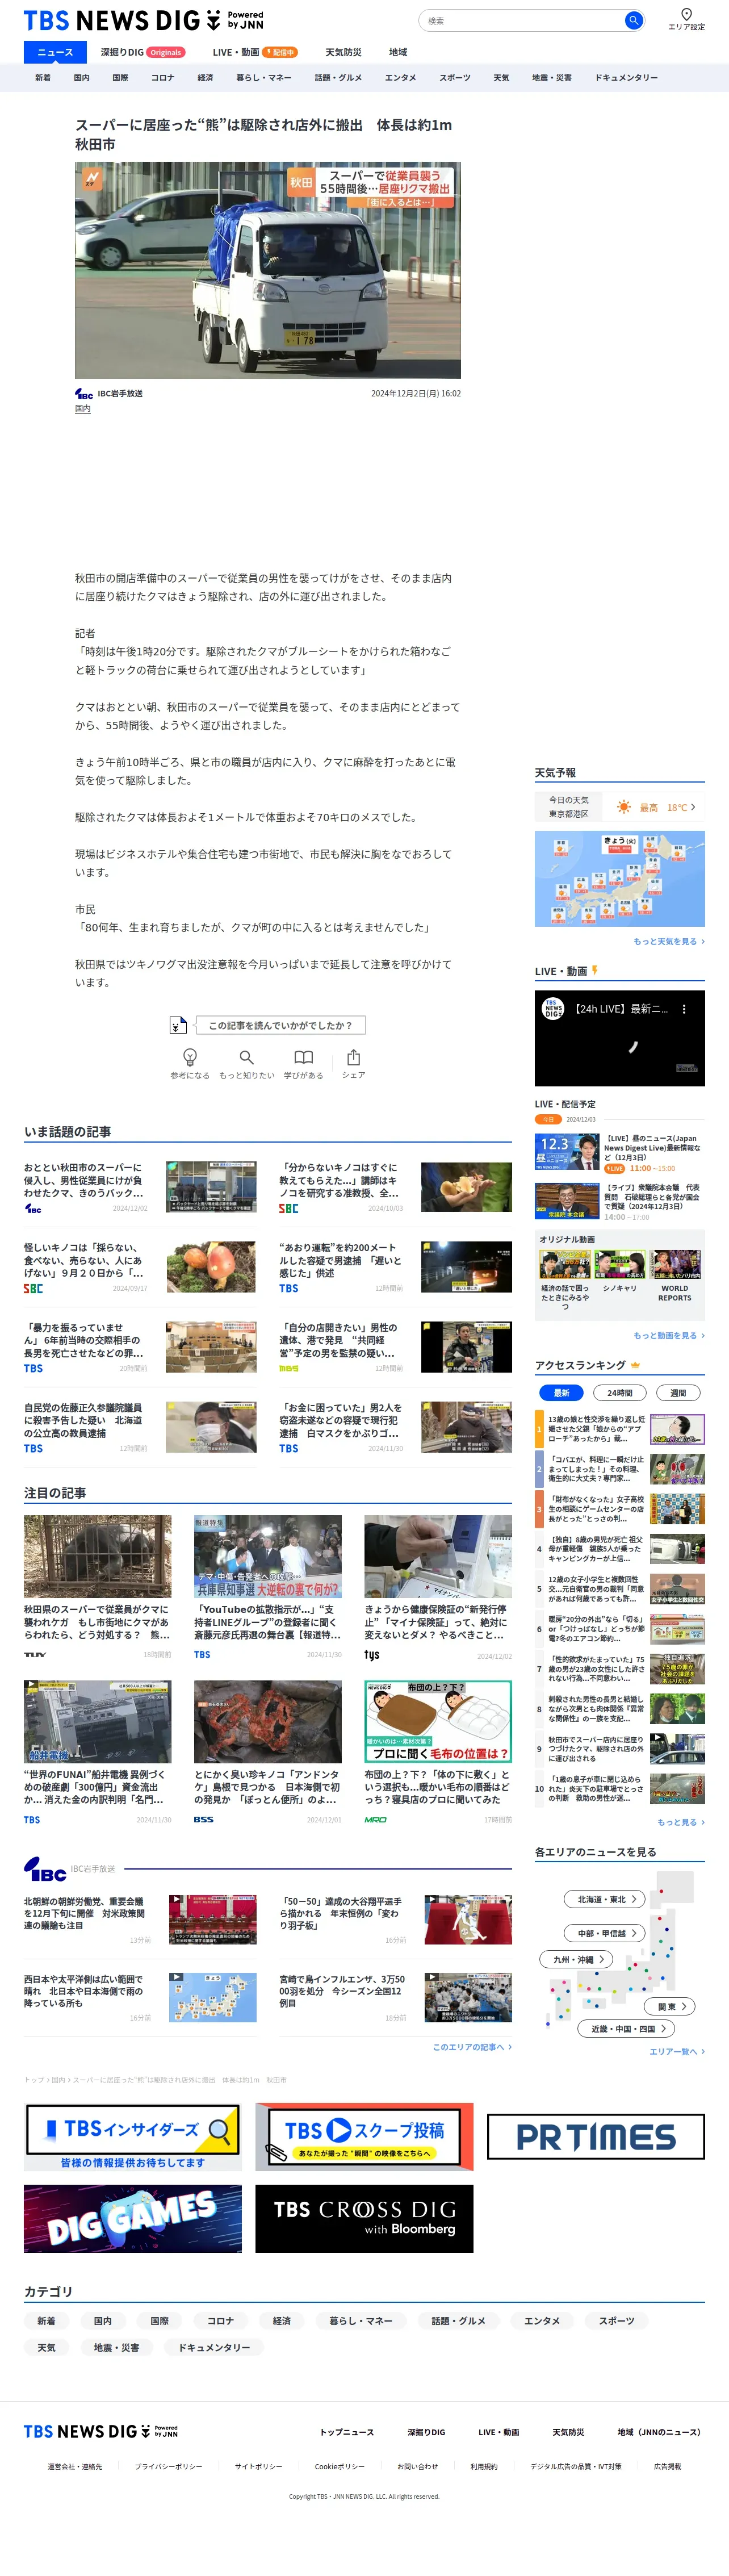This screenshot has width=729, height=2576.
Task: Click the search magnifier button
Action: tap(633, 20)
